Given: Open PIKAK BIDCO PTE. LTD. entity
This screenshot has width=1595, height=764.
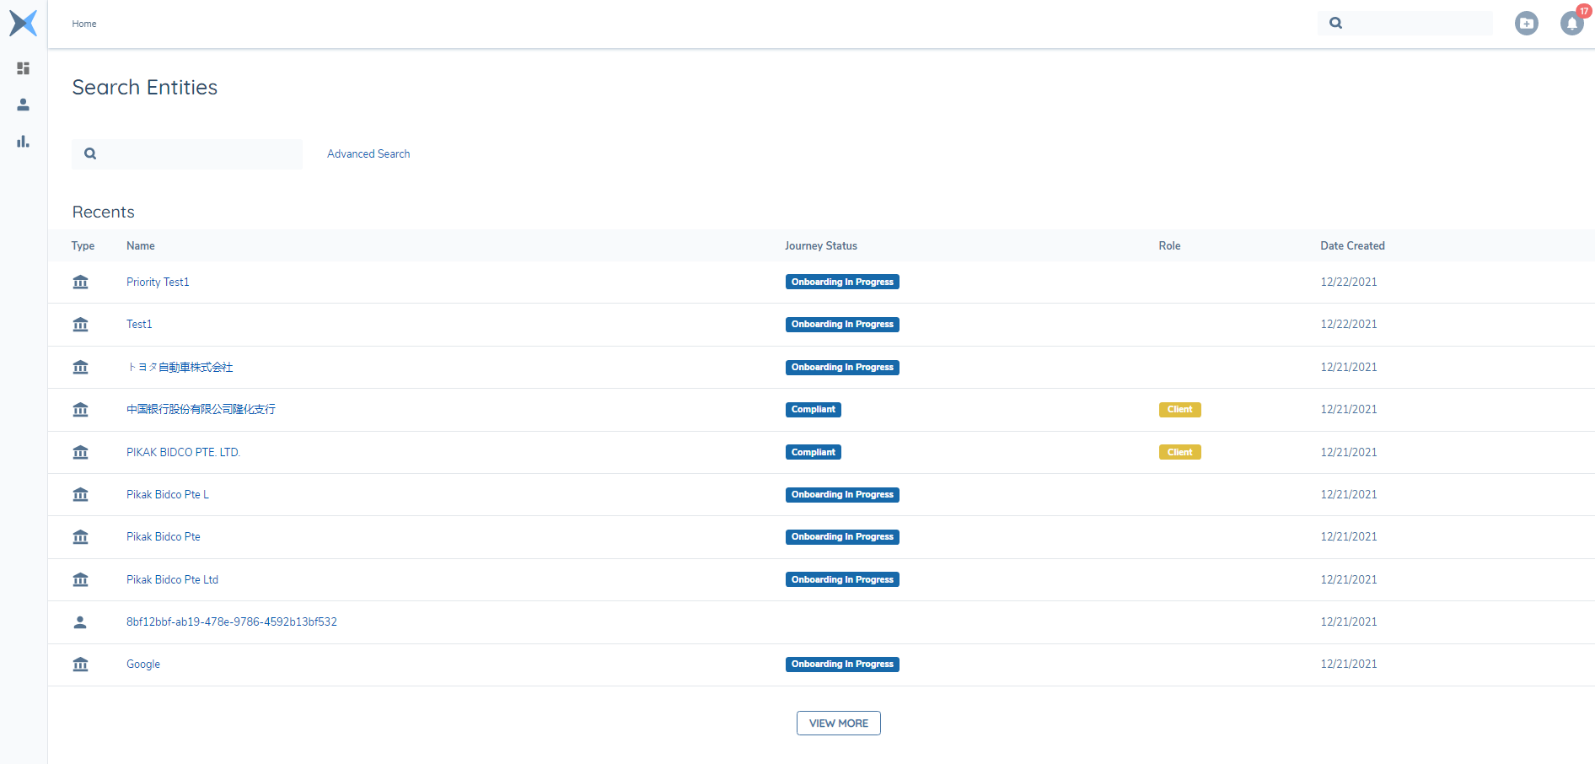Looking at the screenshot, I should [x=183, y=452].
